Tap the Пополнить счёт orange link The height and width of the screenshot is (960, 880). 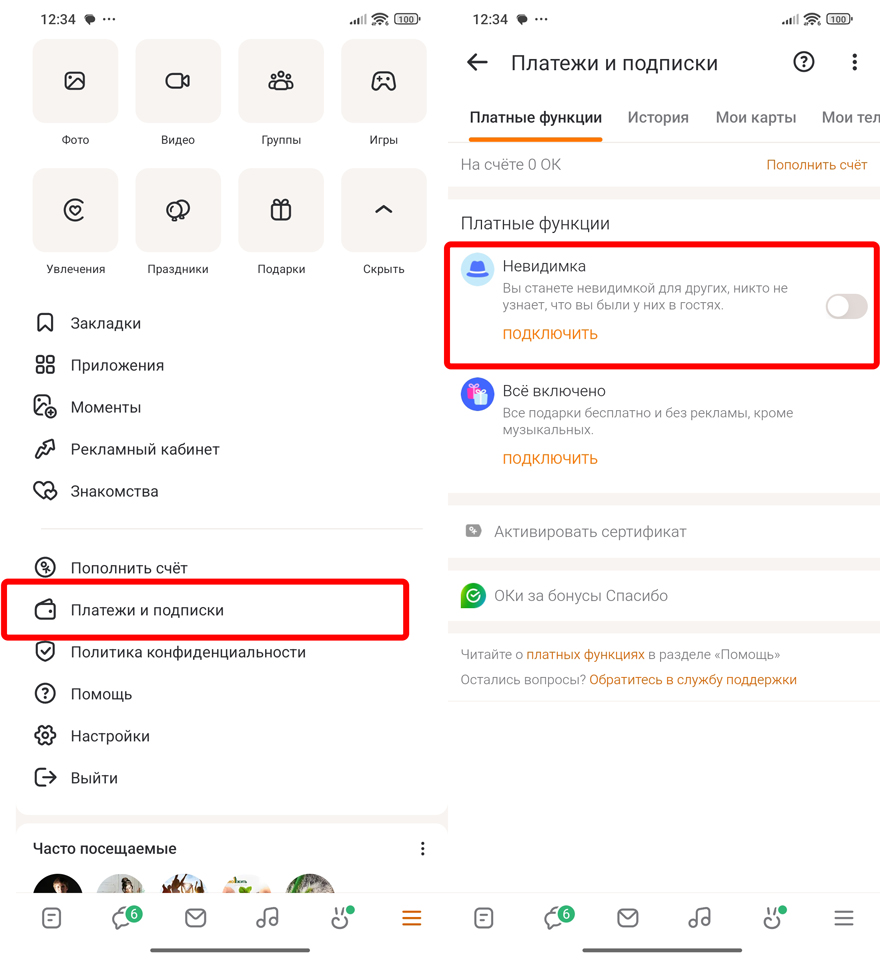coord(816,165)
